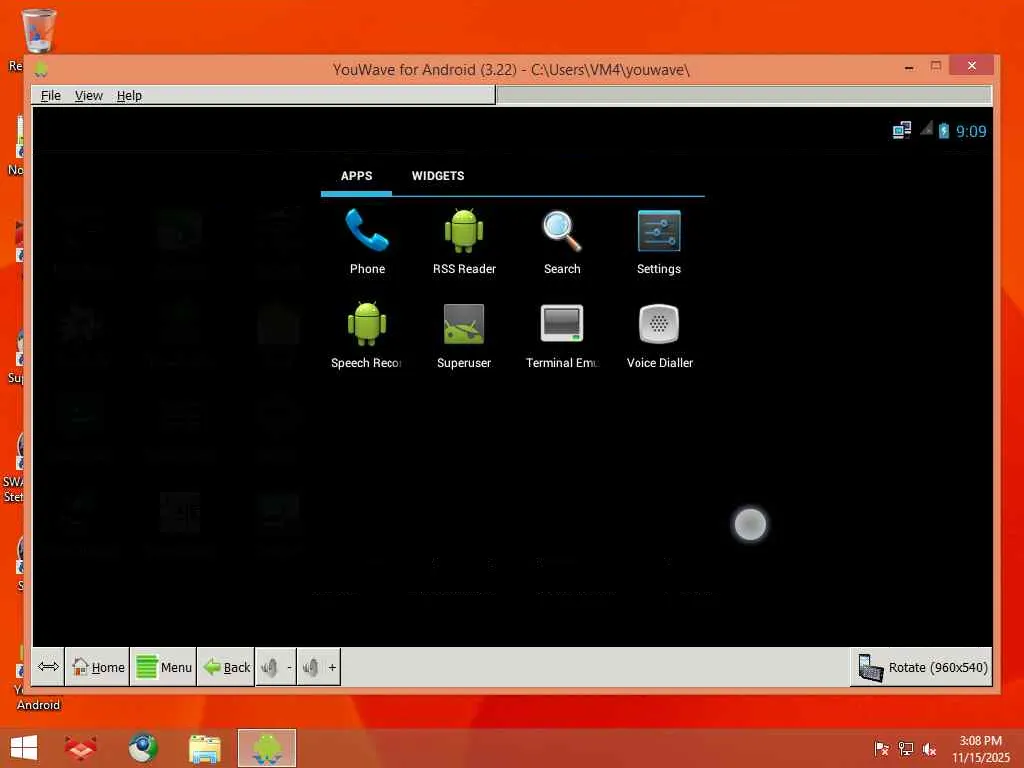Click the Action Center flag tray icon
Image resolution: width=1024 pixels, height=768 pixels.
881,748
